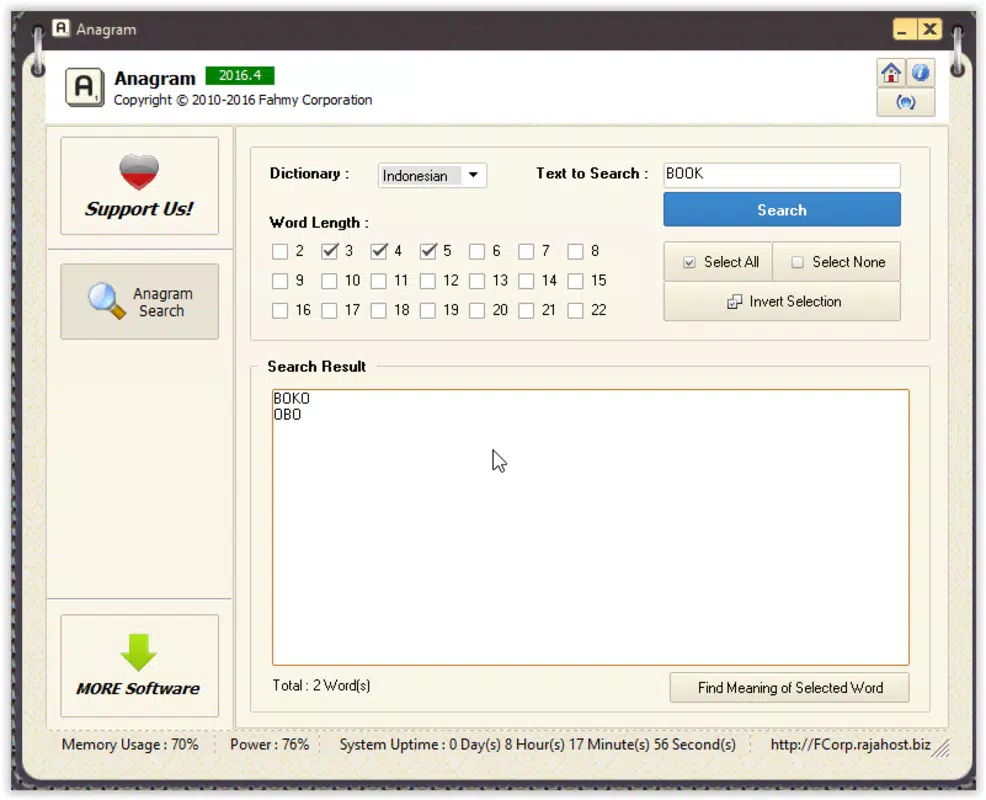The width and height of the screenshot is (986, 800).
Task: Open the Home page icon
Action: point(891,73)
